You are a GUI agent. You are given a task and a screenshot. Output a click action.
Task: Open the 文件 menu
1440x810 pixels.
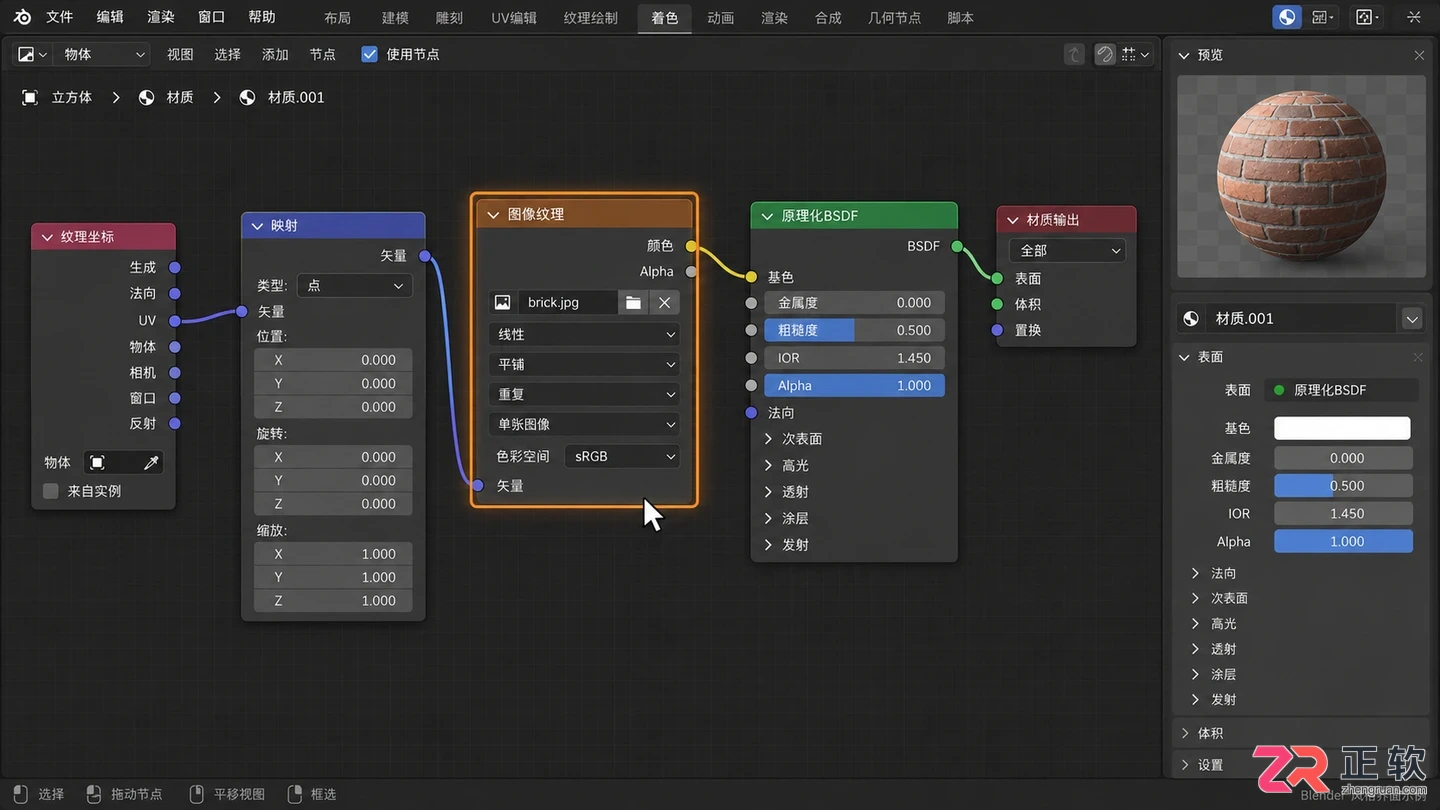pos(60,17)
